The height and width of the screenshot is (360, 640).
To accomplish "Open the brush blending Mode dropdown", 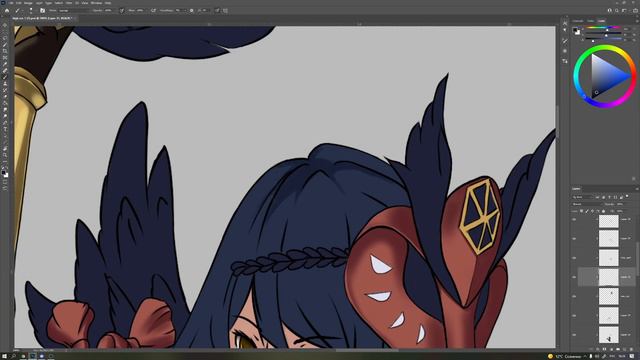I will 73,11.
